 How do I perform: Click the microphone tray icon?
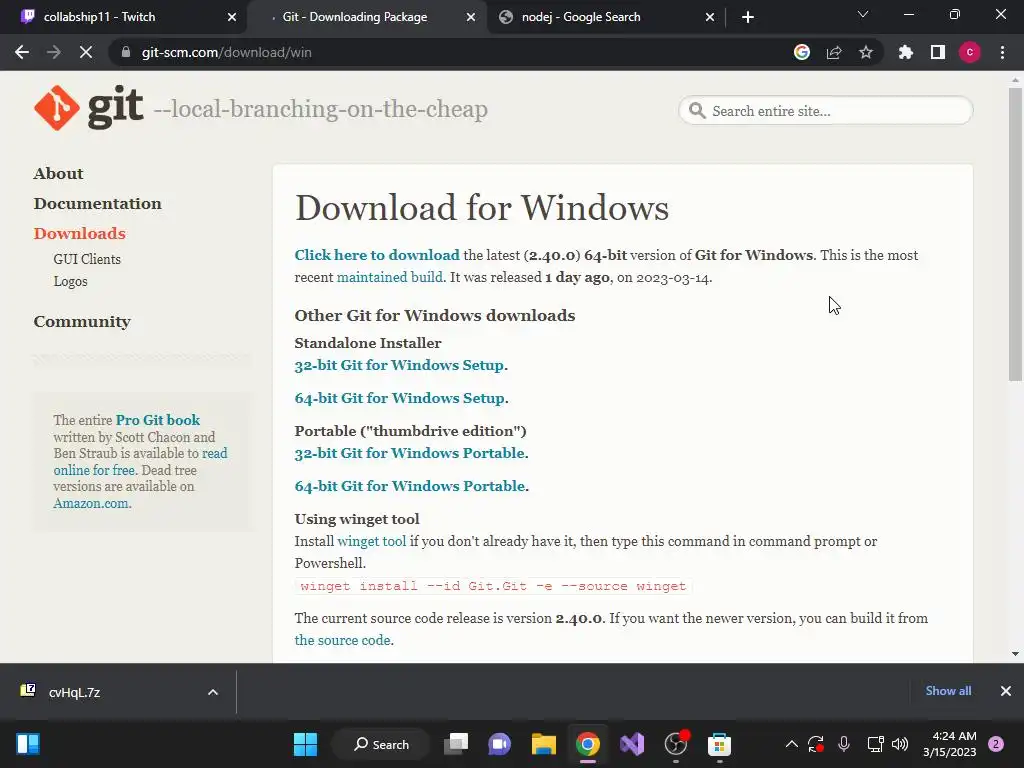point(844,744)
